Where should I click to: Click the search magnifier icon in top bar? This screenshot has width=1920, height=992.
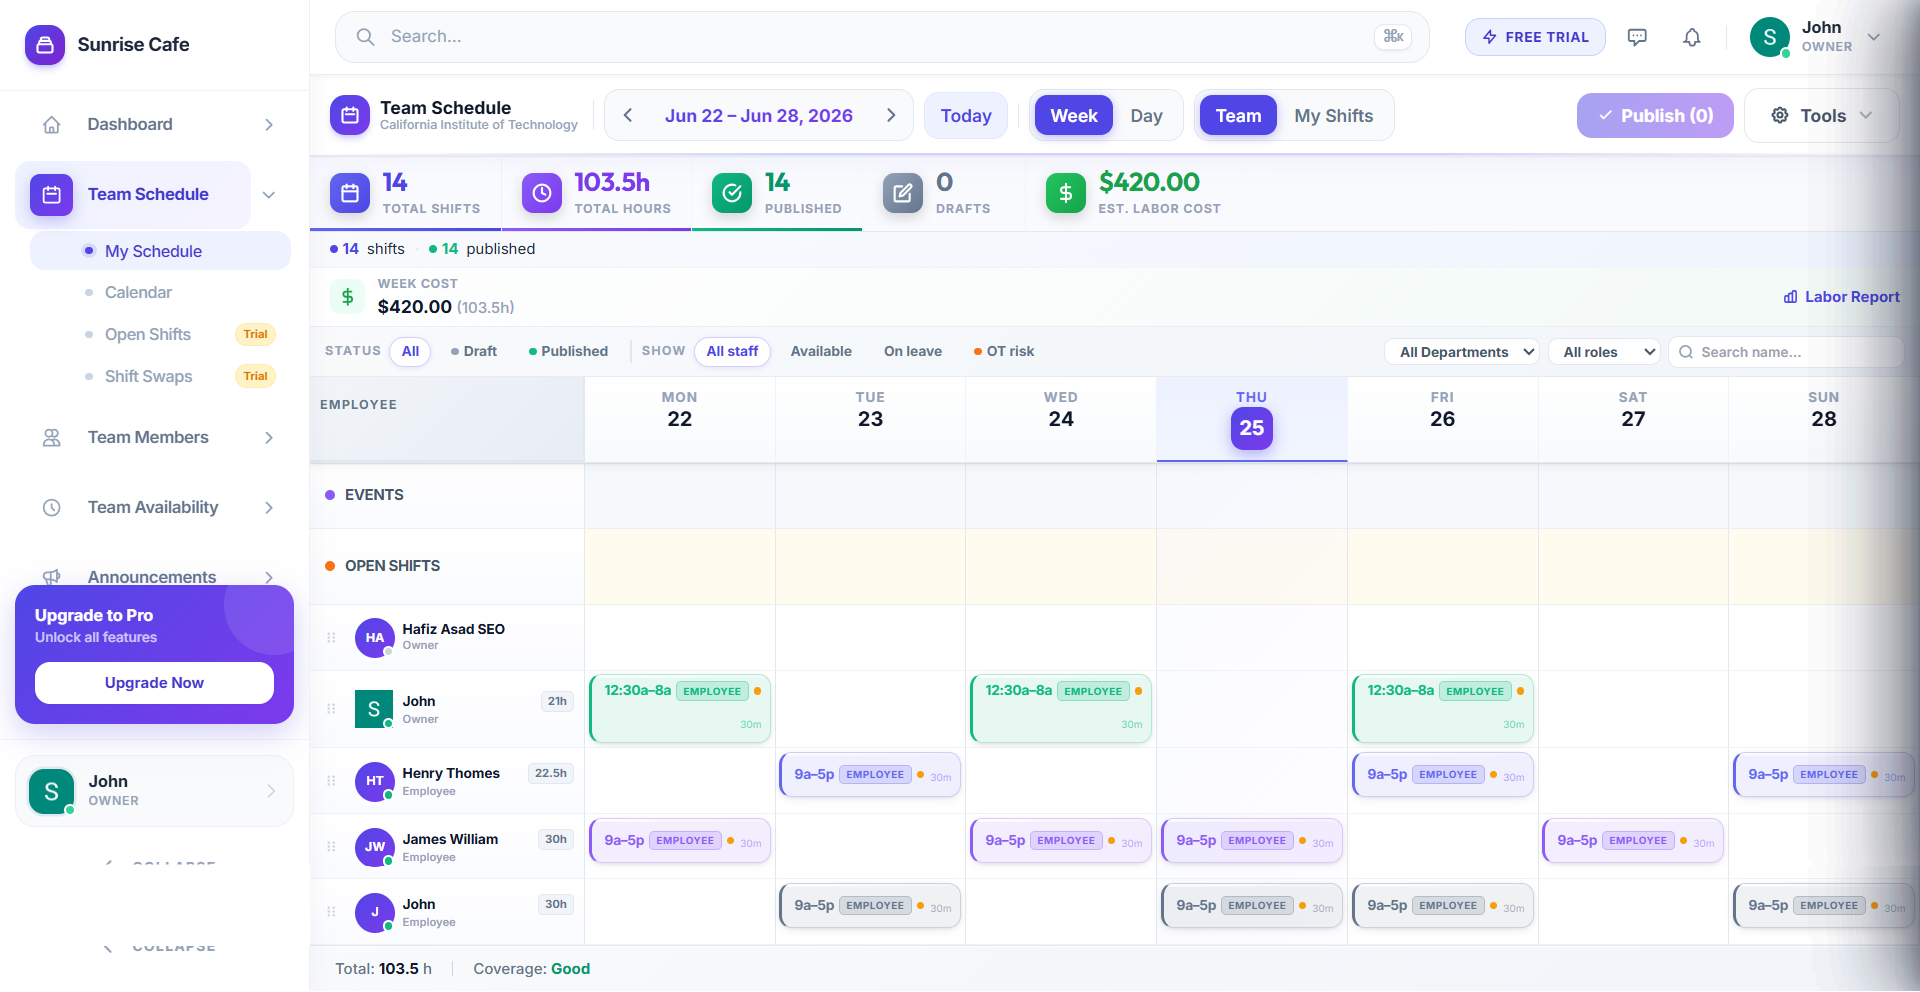coord(366,37)
